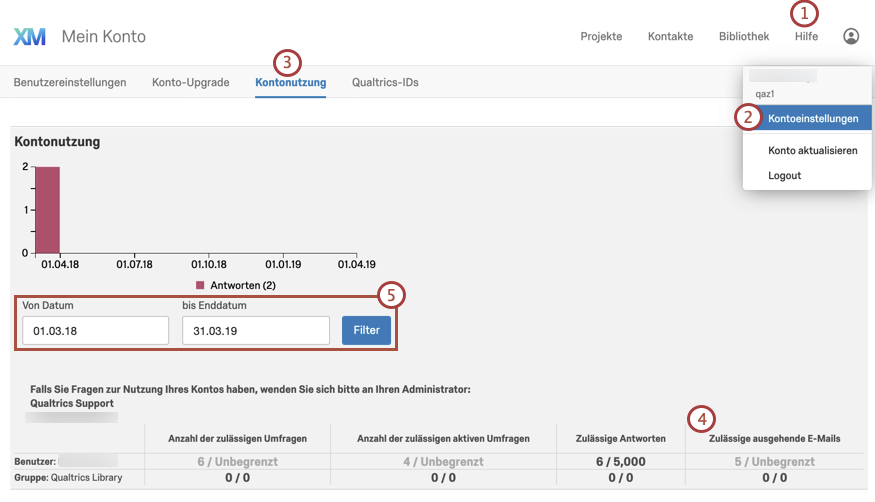The height and width of the screenshot is (502, 875).
Task: Open Kontakte in the top navigation
Action: (x=670, y=36)
